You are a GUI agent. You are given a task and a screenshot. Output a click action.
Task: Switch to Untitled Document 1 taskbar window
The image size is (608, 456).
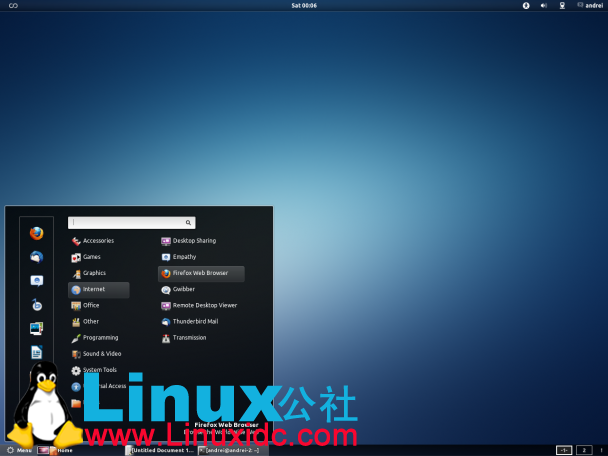coord(160,450)
